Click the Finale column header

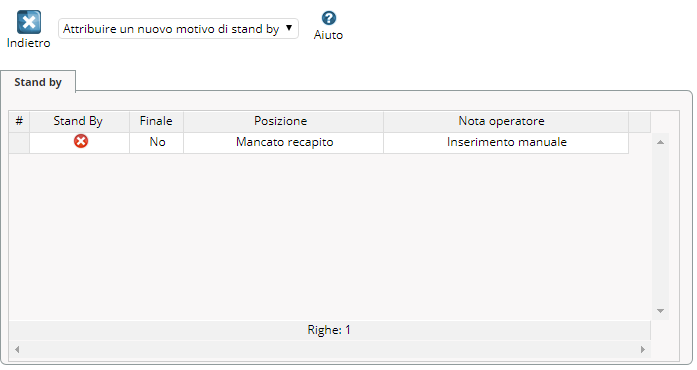[x=156, y=121]
